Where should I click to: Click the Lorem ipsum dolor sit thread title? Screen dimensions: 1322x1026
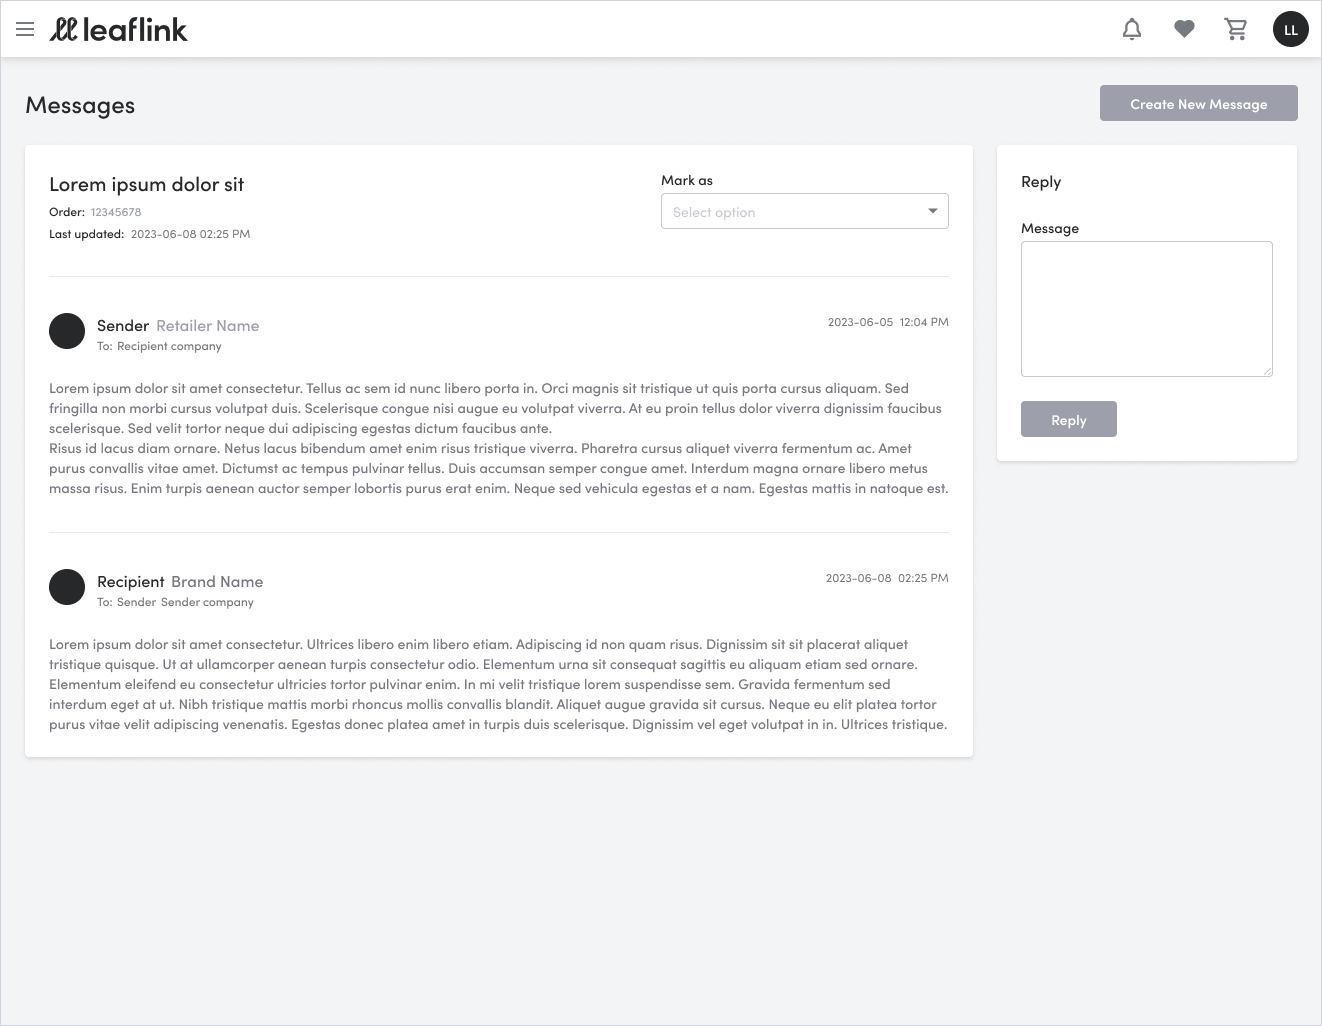pyautogui.click(x=147, y=184)
